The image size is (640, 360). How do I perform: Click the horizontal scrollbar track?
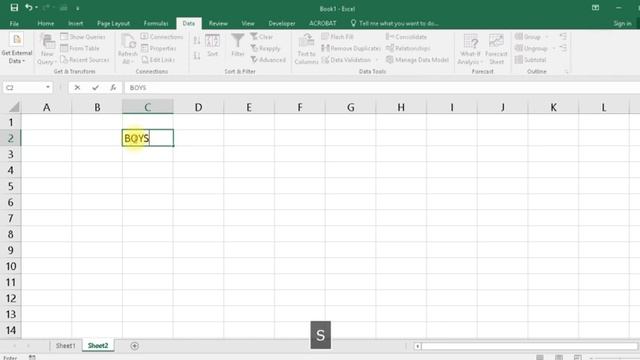point(529,346)
